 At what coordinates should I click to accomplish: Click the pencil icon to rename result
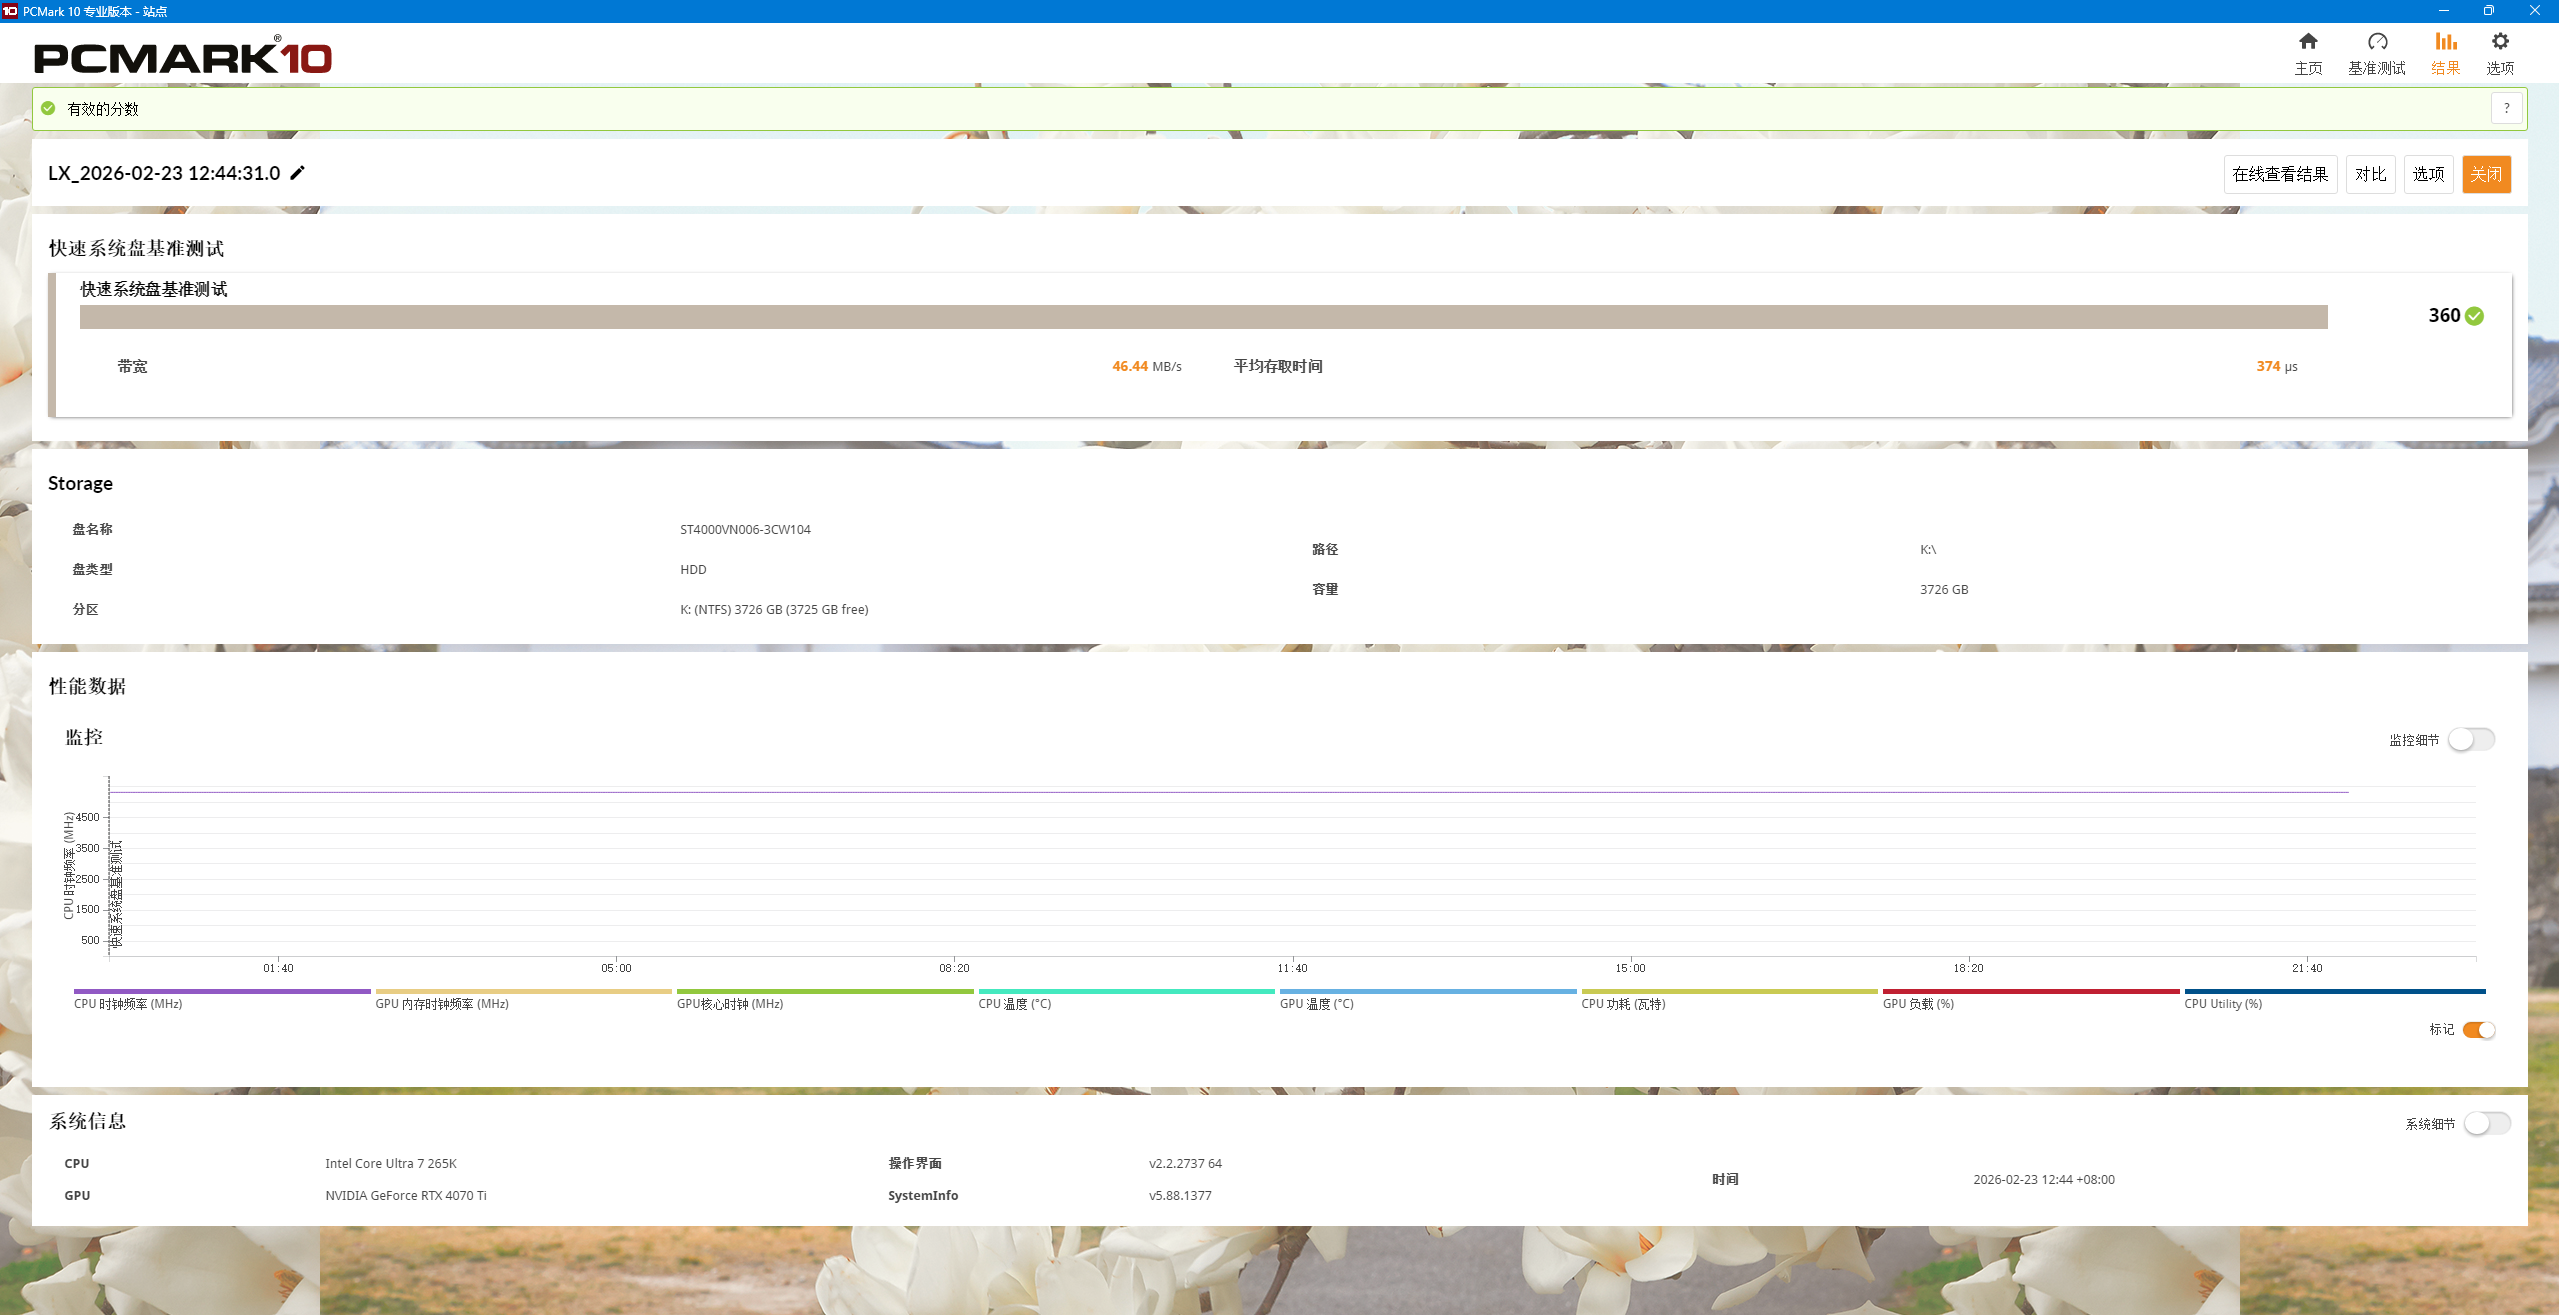click(x=297, y=173)
